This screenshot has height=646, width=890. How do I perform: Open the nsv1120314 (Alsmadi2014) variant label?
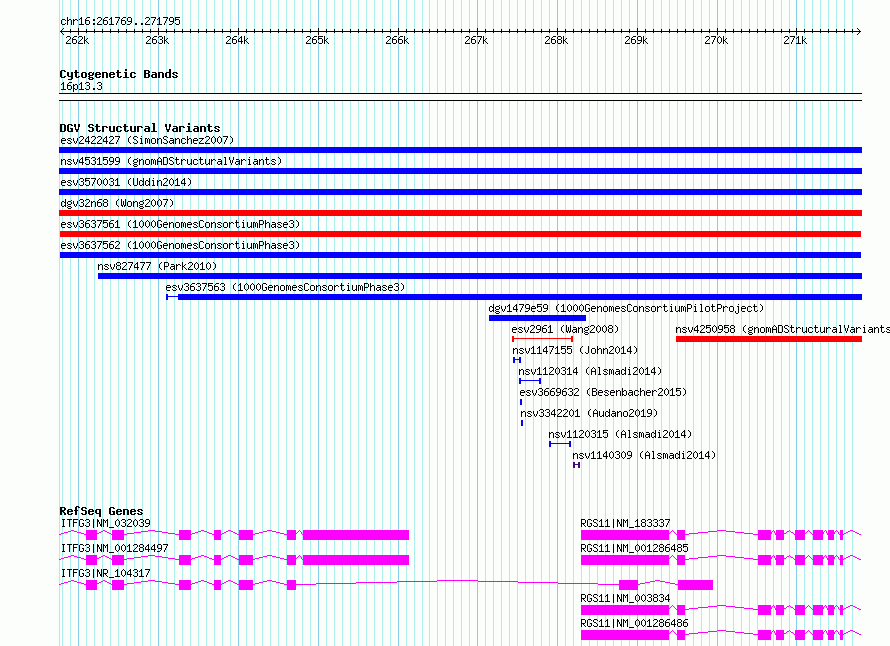click(590, 371)
